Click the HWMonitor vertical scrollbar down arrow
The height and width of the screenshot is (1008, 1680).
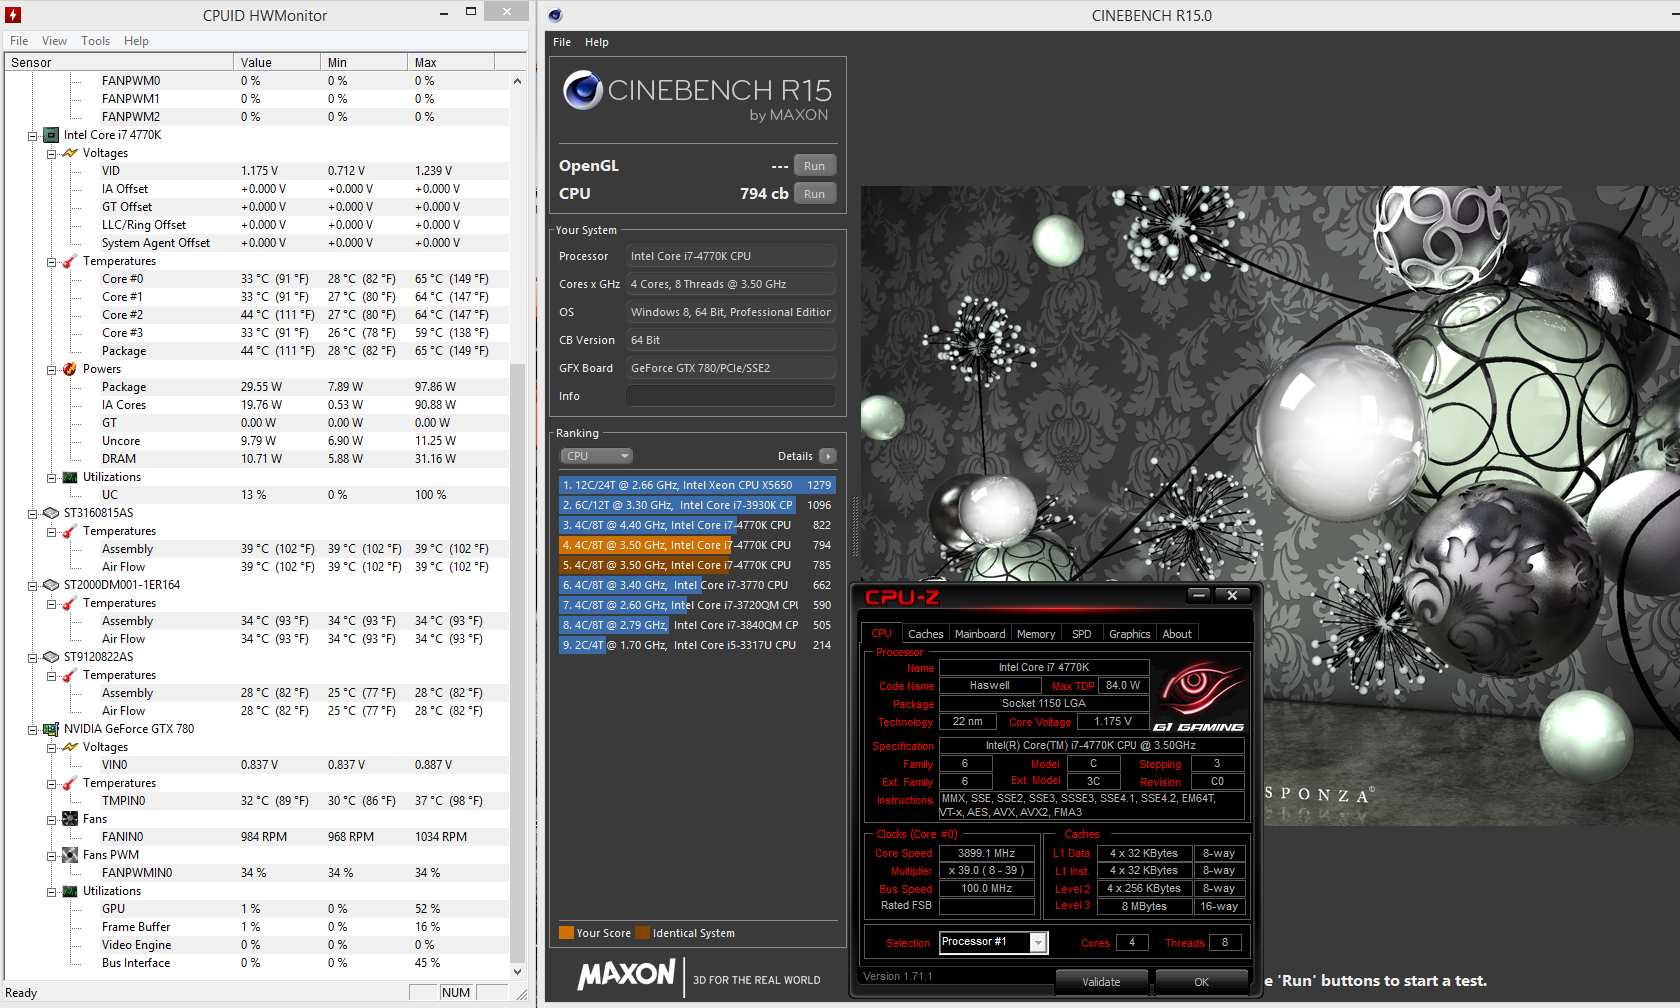pyautogui.click(x=517, y=971)
